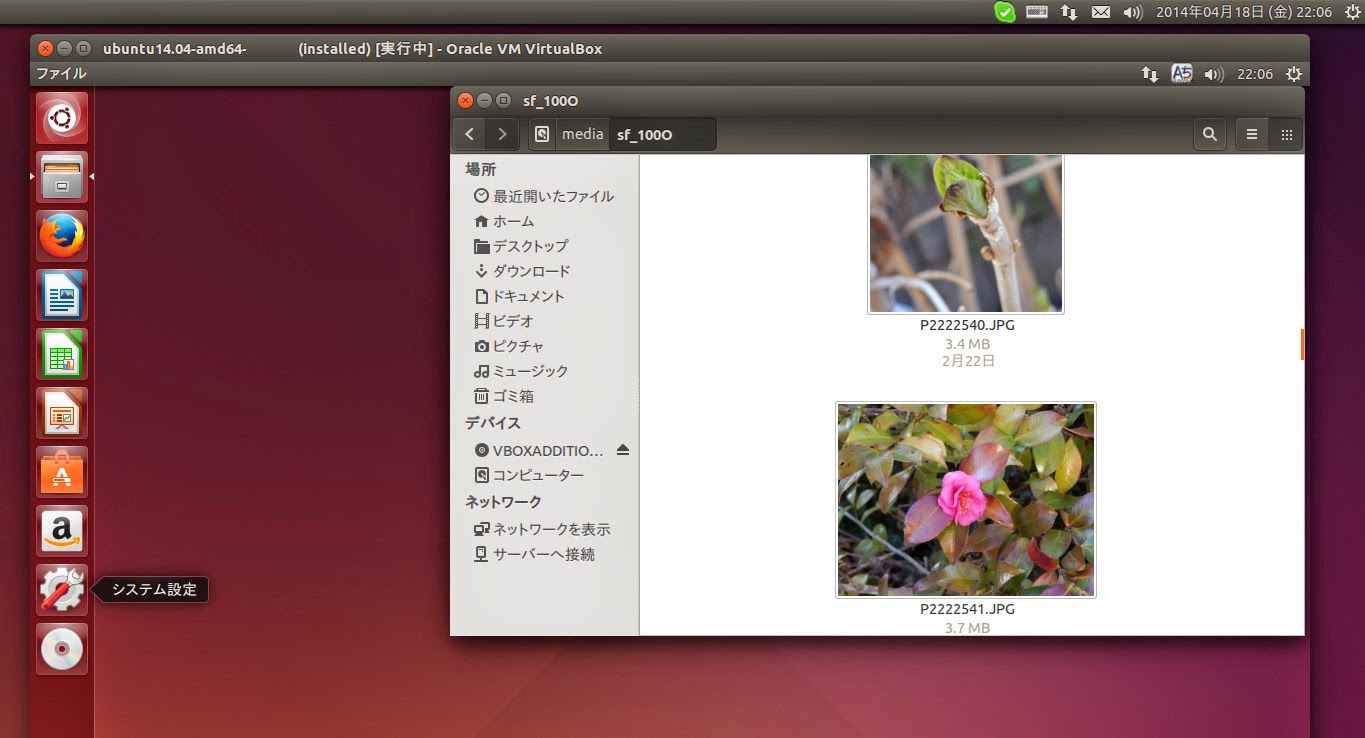Viewport: 1365px width, 738px height.
Task: Click host green checkmark status indicator
Action: click(1005, 12)
